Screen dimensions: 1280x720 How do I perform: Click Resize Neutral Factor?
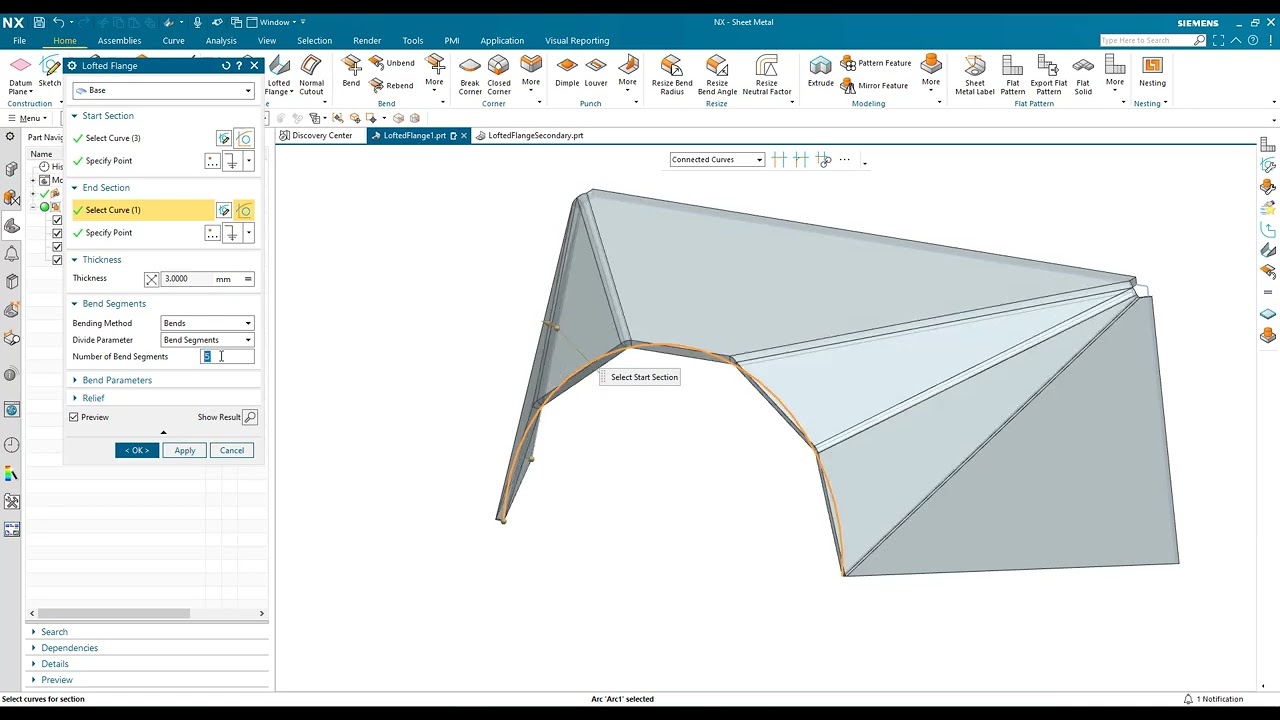(766, 75)
